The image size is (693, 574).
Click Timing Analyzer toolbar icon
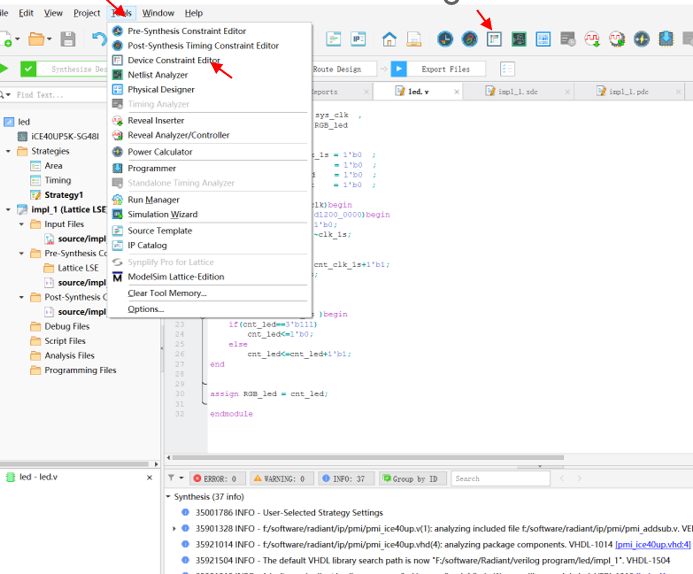[568, 39]
